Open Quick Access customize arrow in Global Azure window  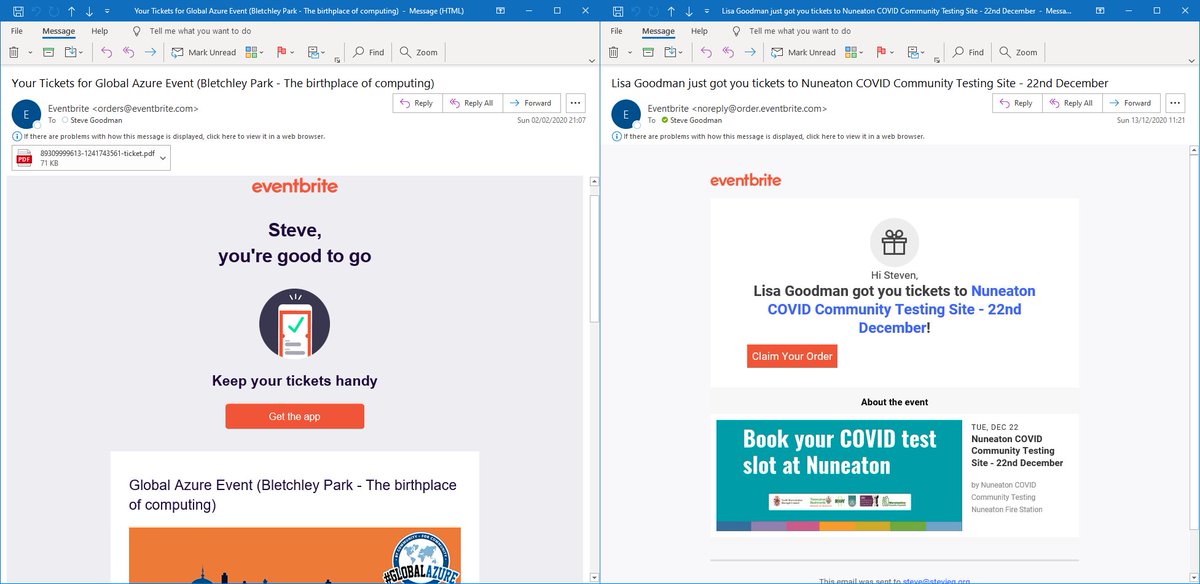(108, 12)
